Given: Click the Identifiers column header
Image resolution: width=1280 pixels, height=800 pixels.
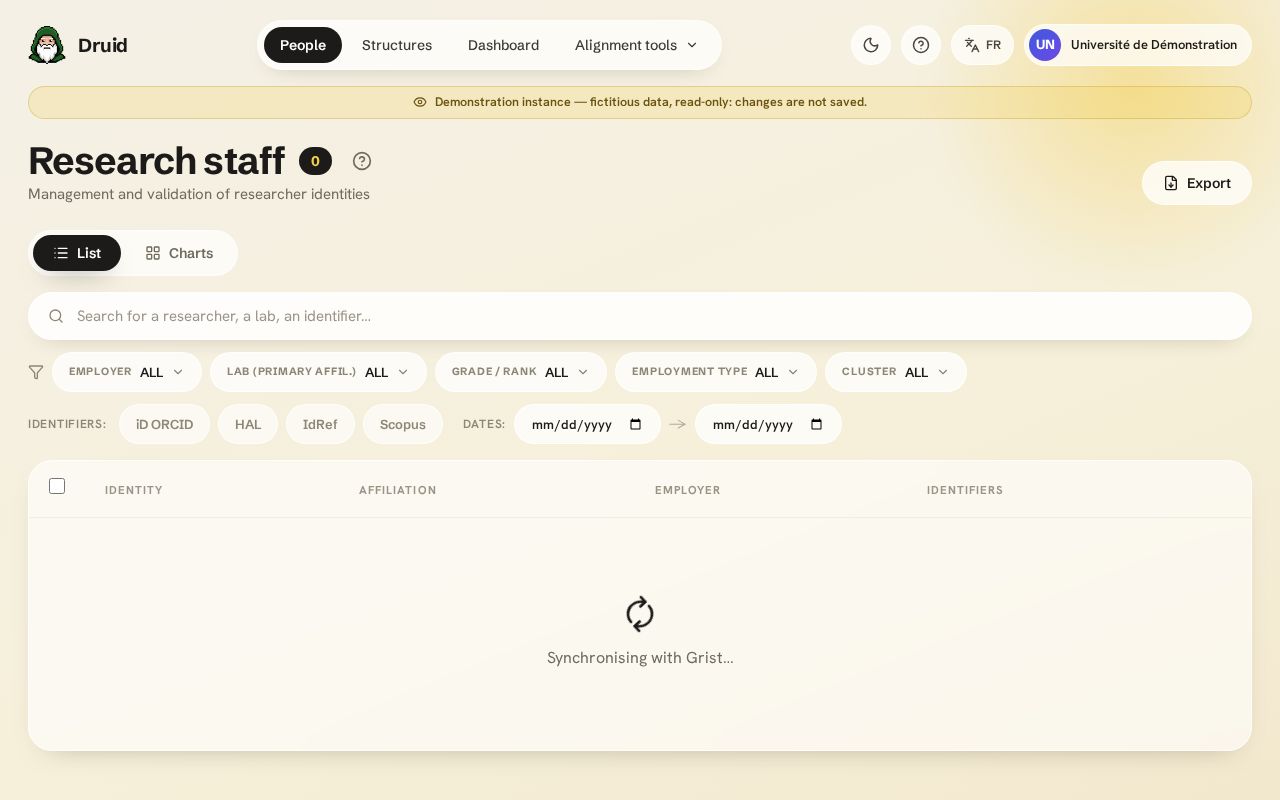Looking at the screenshot, I should [x=965, y=490].
